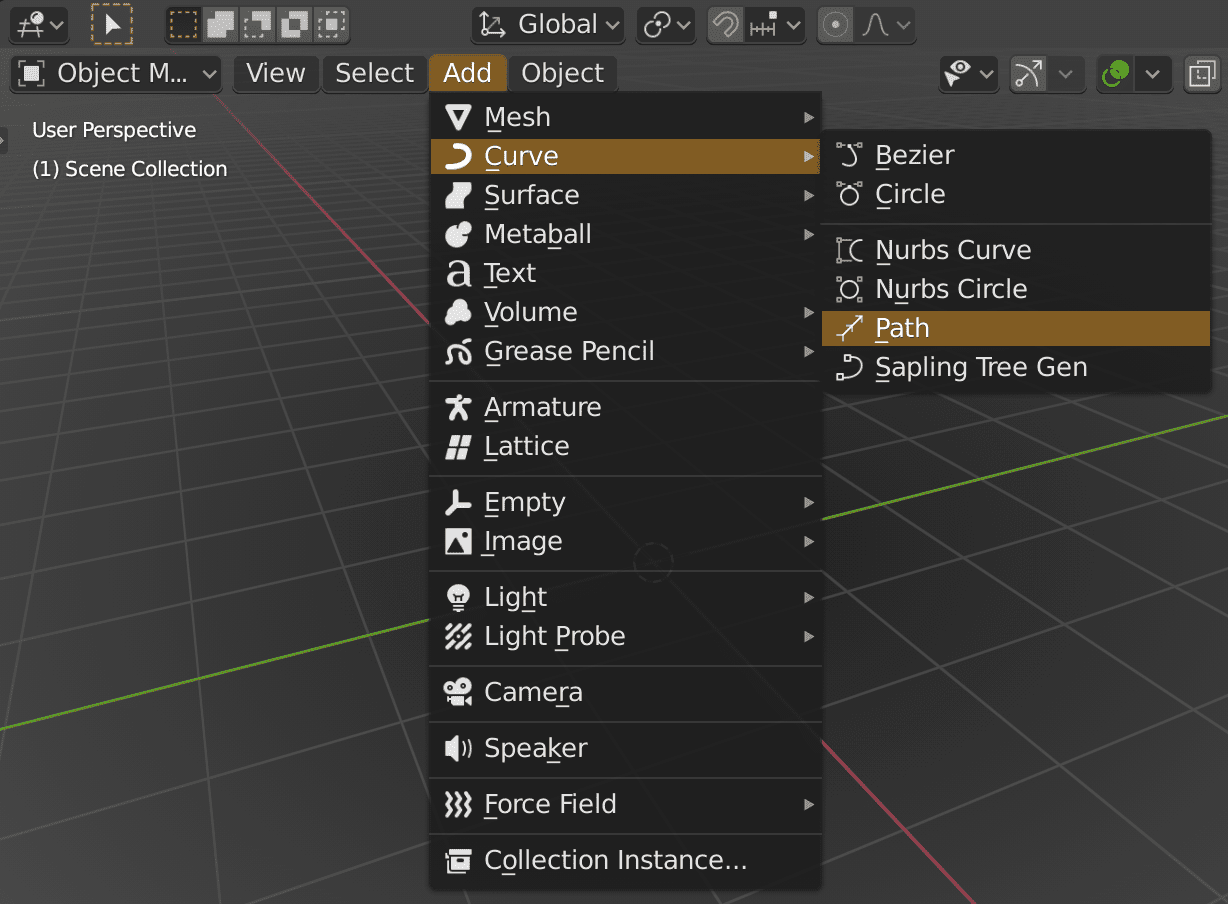
Task: Choose Bezier from the Curve submenu
Action: [x=914, y=155]
